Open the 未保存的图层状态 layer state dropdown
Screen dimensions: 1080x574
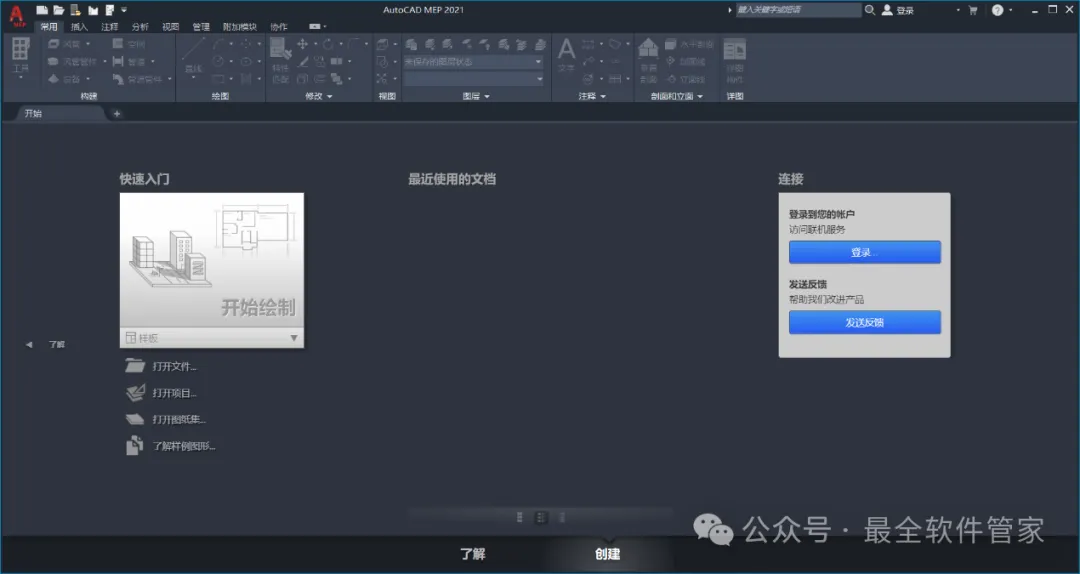(x=473, y=62)
